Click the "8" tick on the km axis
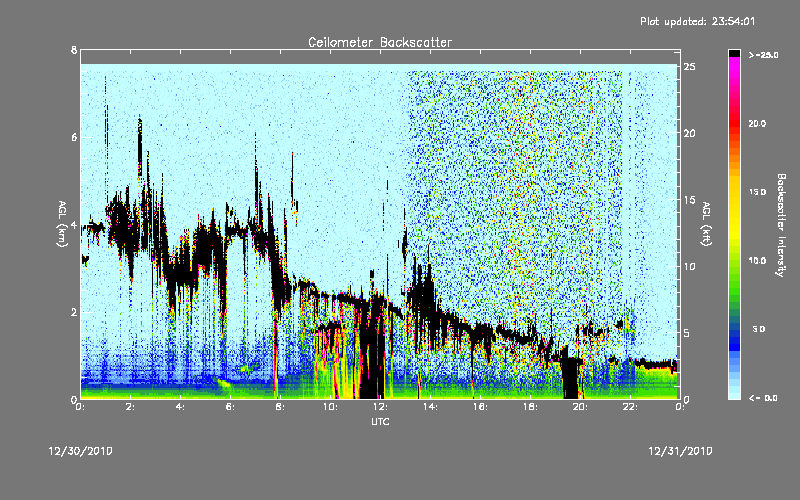The height and width of the screenshot is (500, 800). point(74,50)
